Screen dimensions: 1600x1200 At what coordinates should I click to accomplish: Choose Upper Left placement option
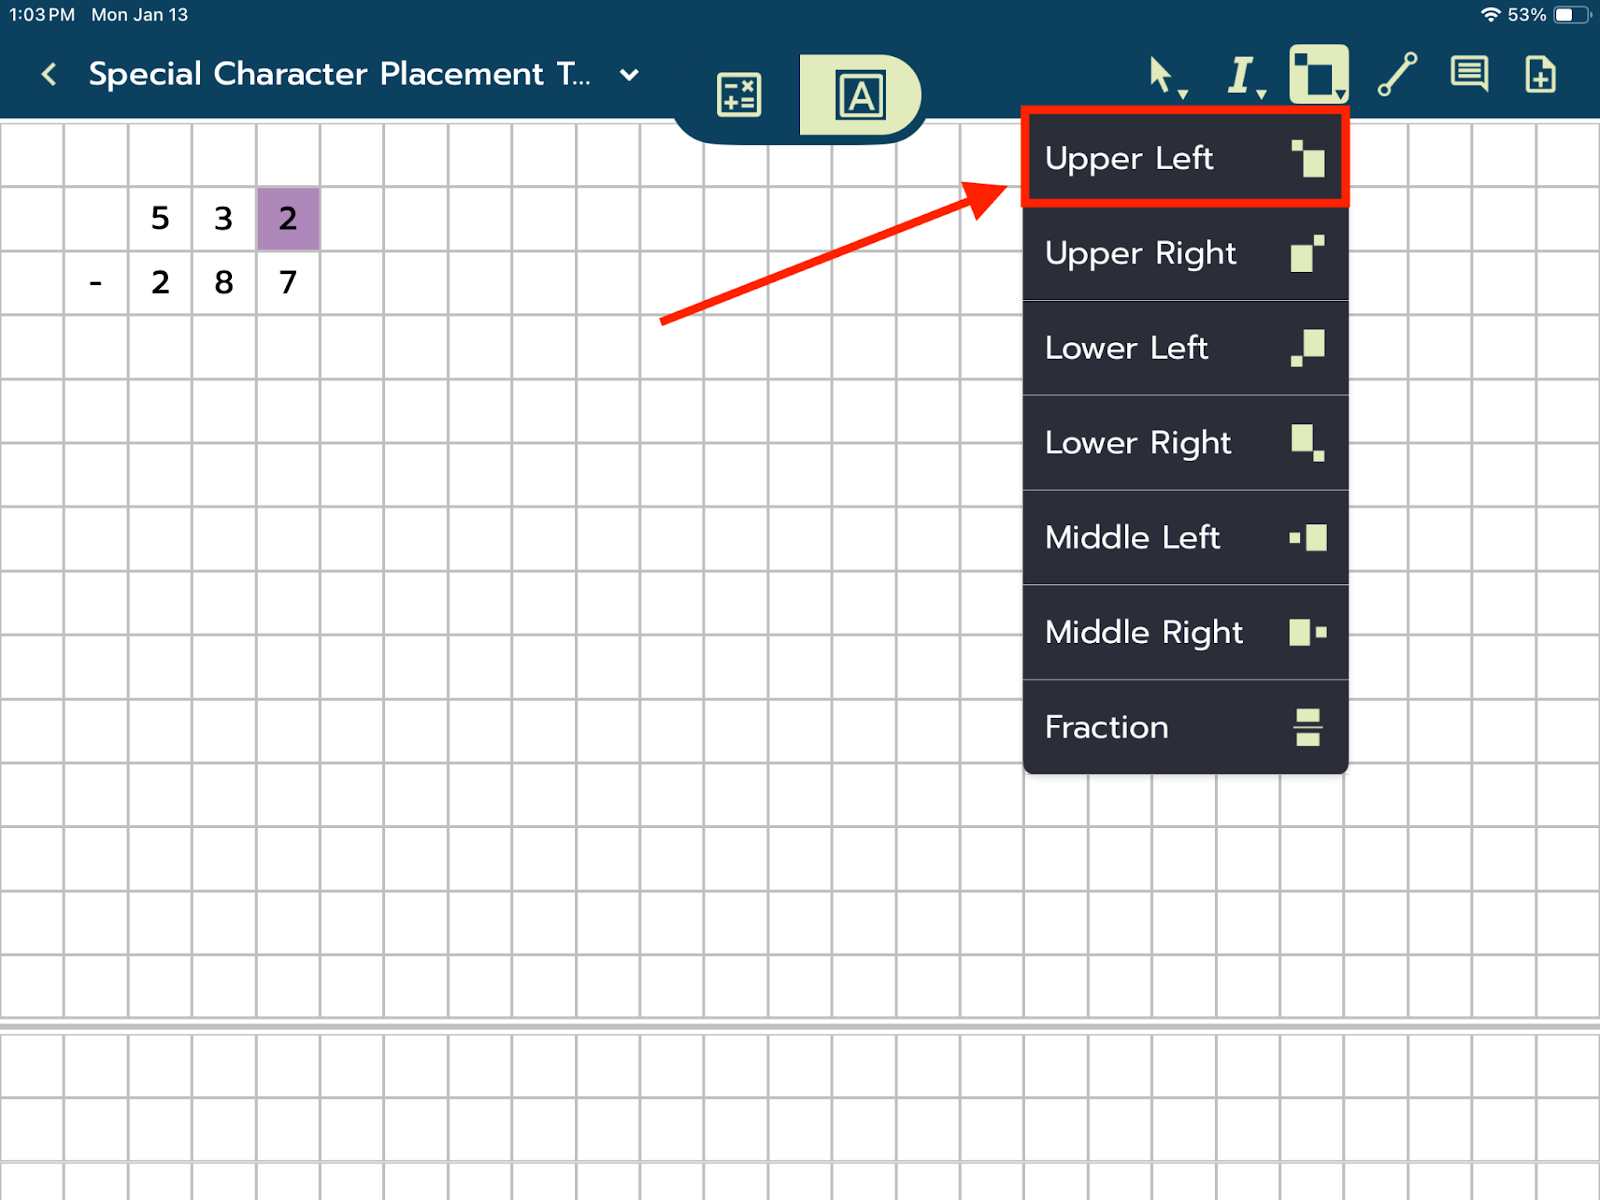pyautogui.click(x=1185, y=158)
